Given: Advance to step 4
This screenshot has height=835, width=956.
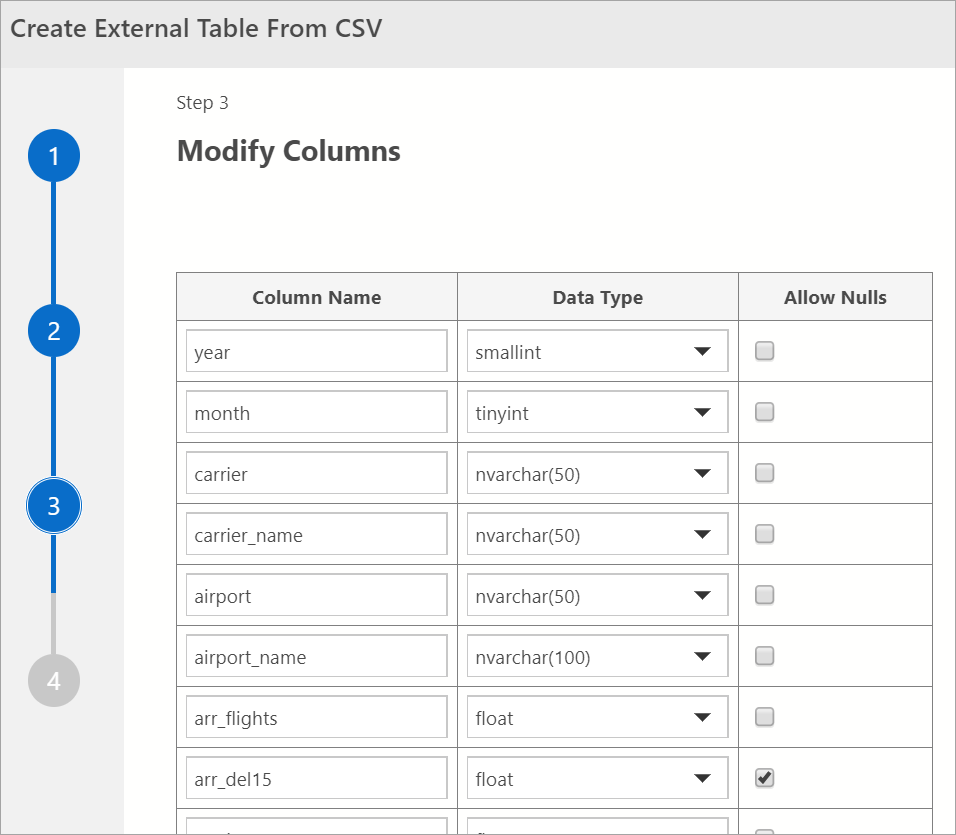Looking at the screenshot, I should (x=53, y=680).
